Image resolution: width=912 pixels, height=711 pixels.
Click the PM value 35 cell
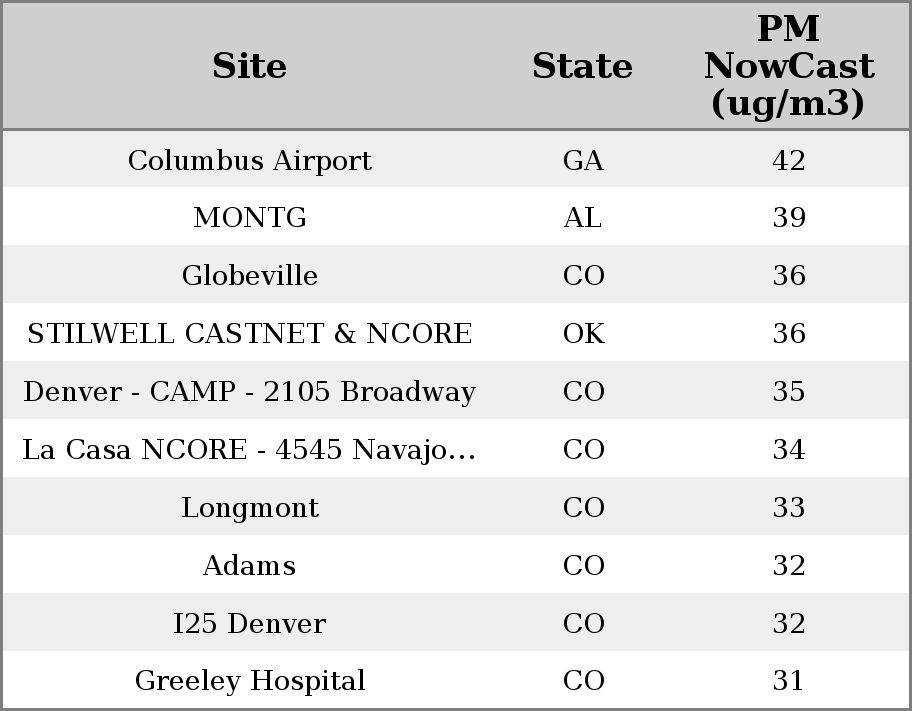(789, 392)
